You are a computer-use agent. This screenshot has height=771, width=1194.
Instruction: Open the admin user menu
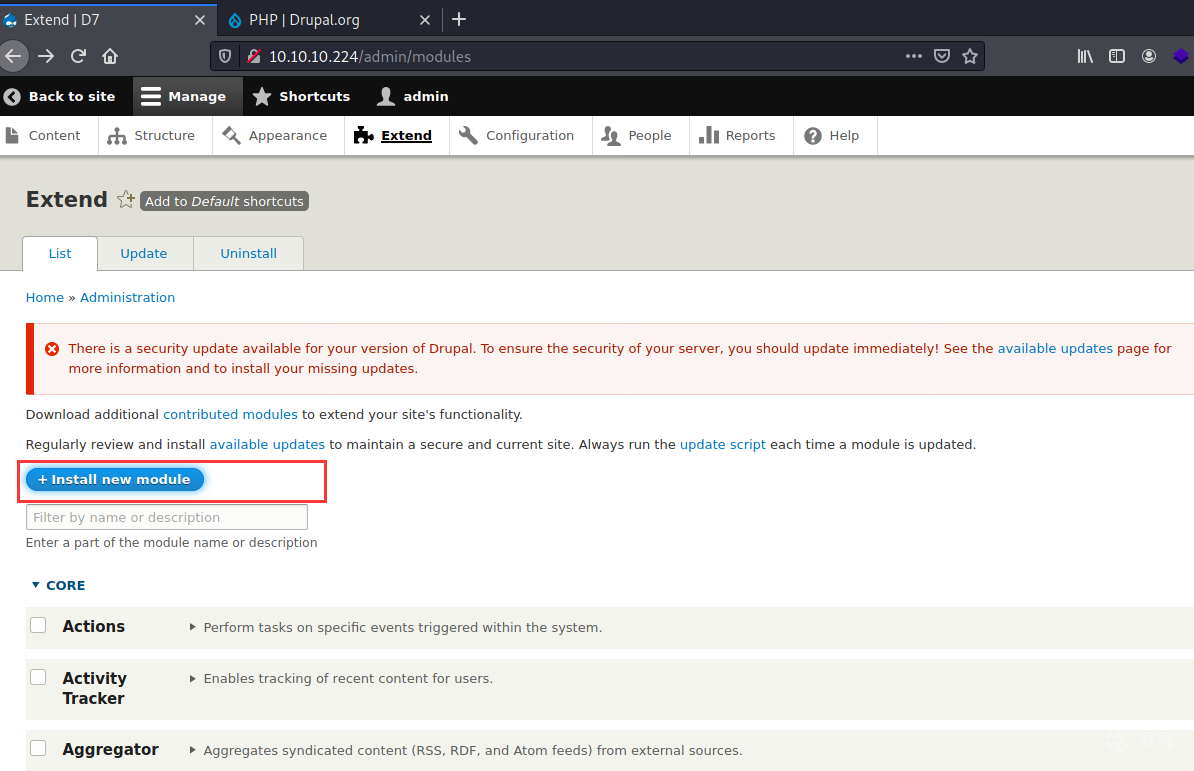click(x=413, y=97)
